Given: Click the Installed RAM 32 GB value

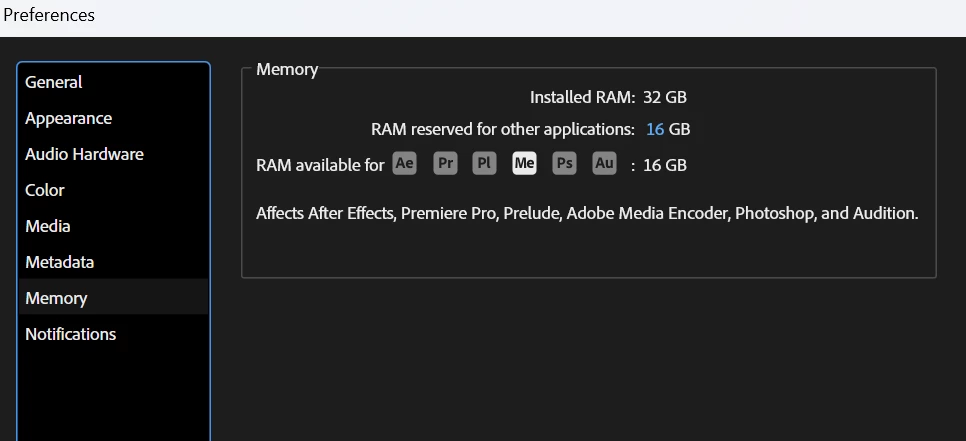Looking at the screenshot, I should [665, 97].
